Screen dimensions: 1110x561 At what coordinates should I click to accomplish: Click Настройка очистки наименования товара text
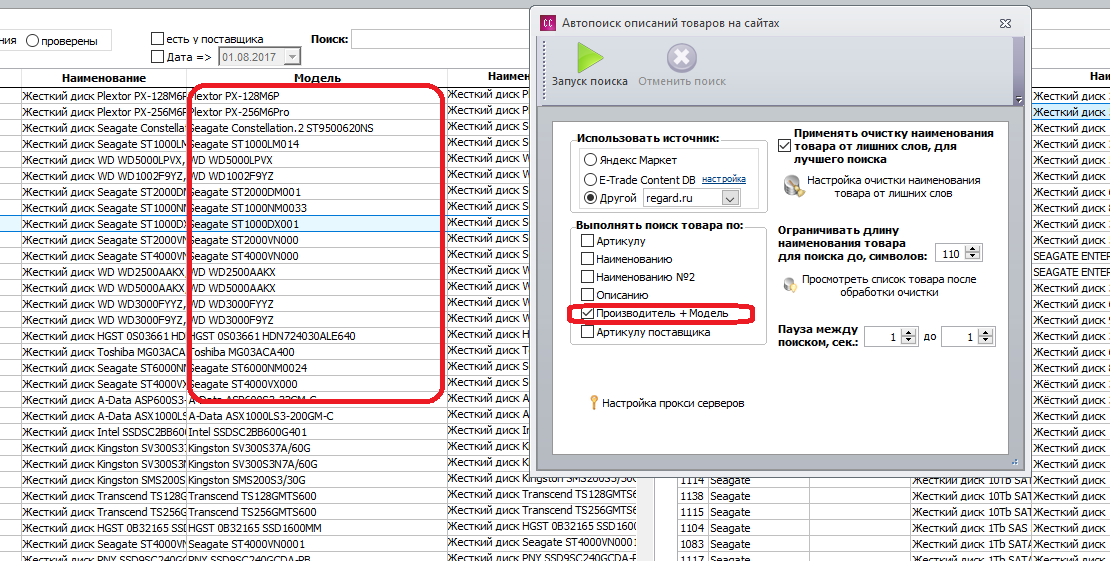pos(893,186)
